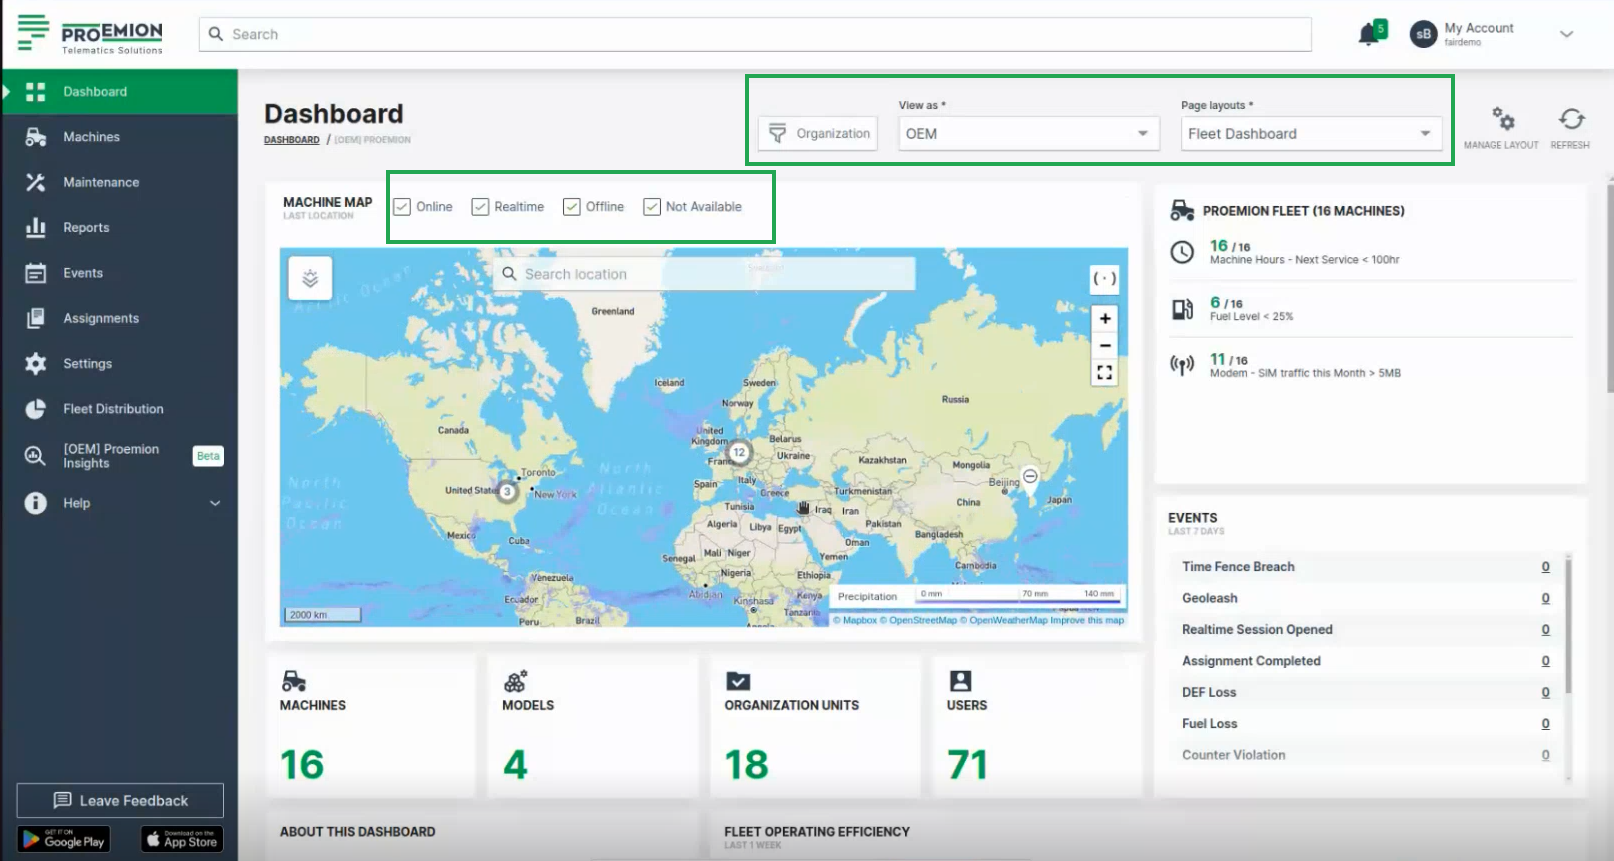Open the View as OEM dropdown

[1027, 134]
